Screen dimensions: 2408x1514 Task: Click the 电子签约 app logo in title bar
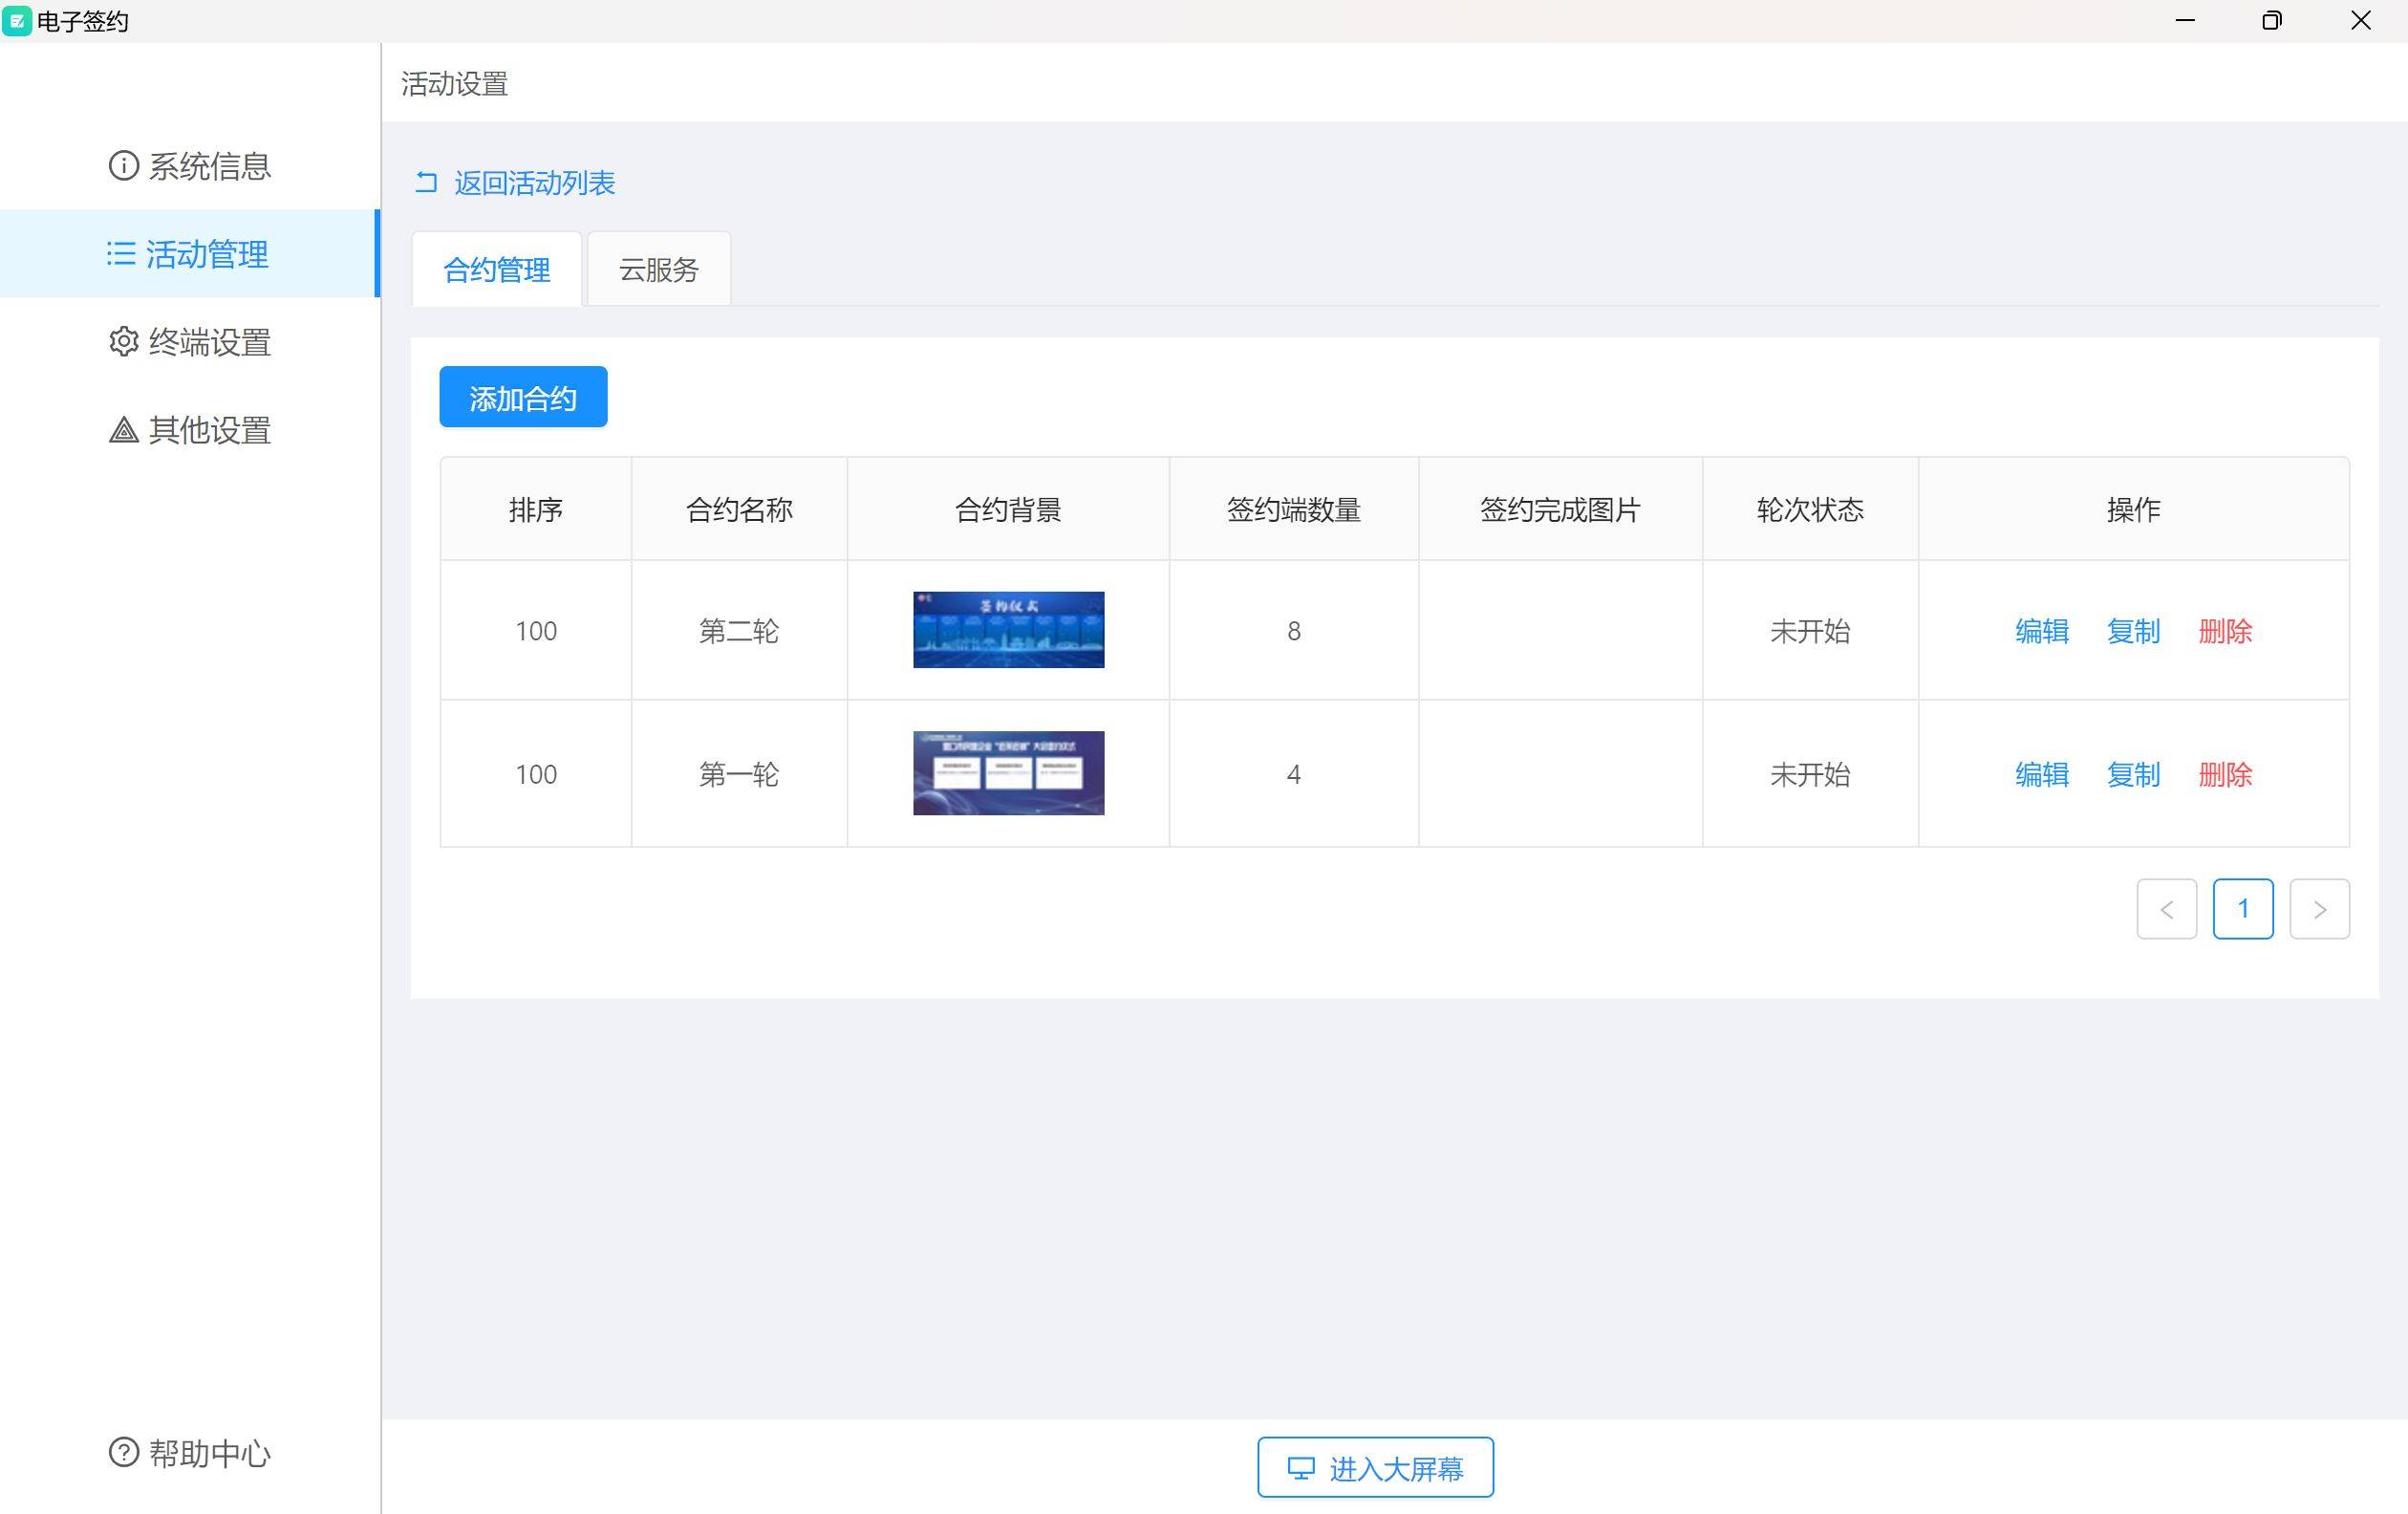click(x=16, y=20)
